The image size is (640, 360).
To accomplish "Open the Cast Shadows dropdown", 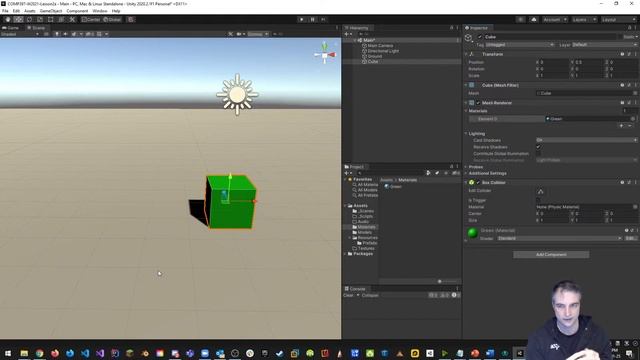I will coord(587,140).
